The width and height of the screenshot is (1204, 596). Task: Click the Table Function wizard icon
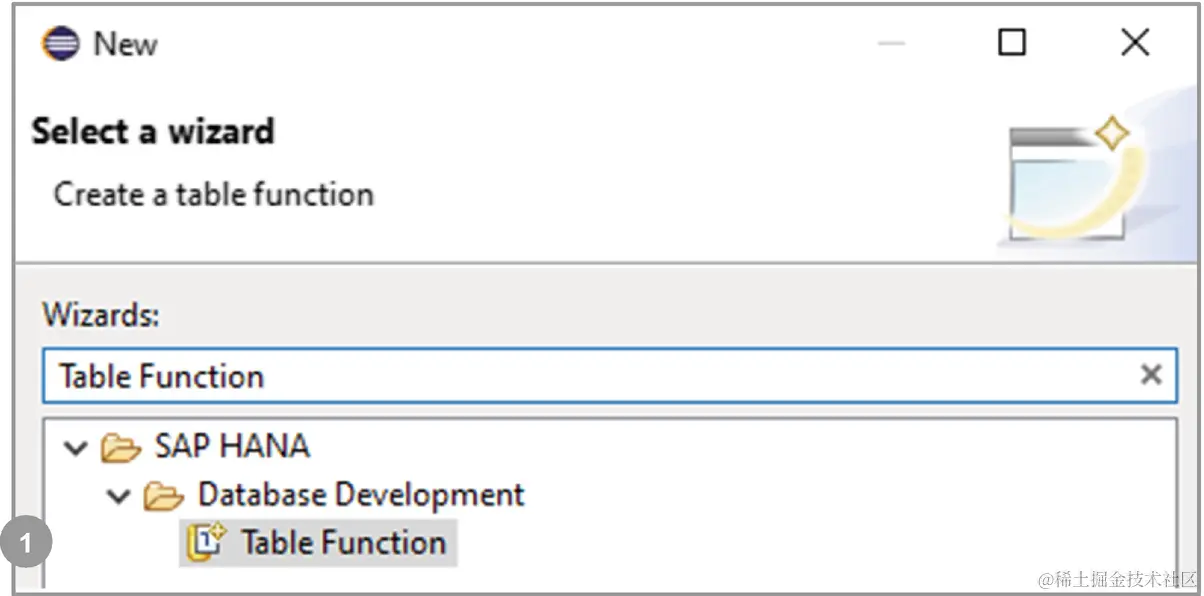(x=206, y=543)
